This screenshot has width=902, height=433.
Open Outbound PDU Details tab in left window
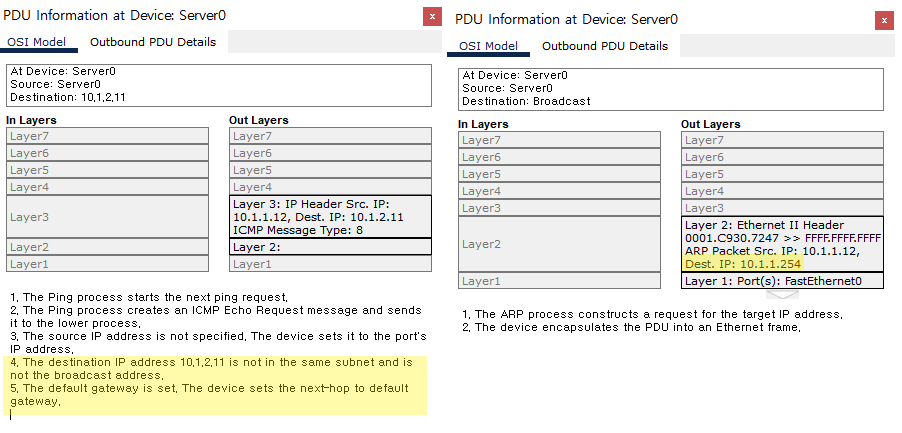pyautogui.click(x=153, y=42)
